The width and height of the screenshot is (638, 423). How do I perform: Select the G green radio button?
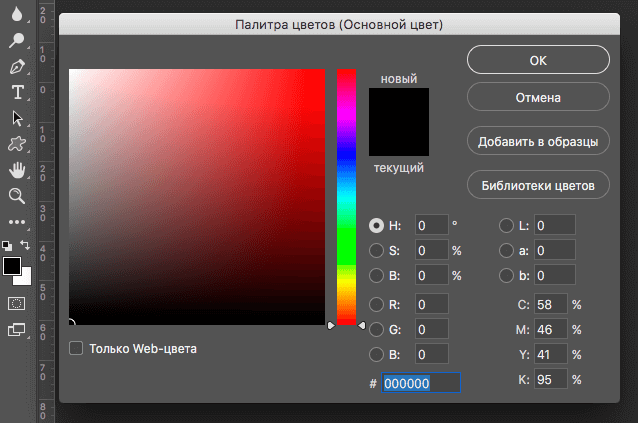(x=376, y=329)
